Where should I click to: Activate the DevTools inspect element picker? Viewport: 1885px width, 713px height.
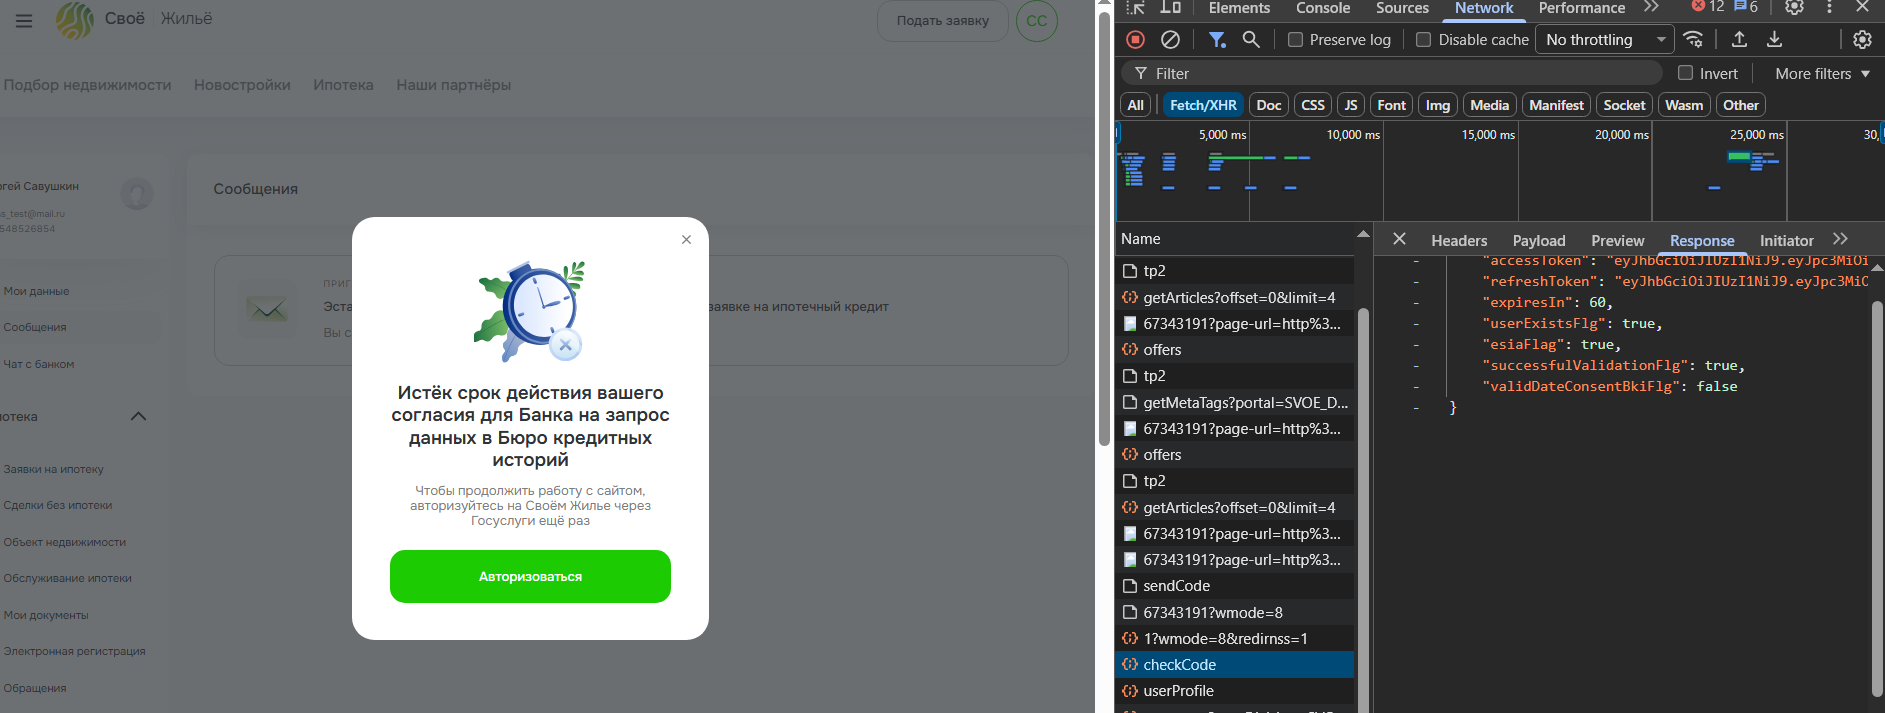pyautogui.click(x=1135, y=8)
